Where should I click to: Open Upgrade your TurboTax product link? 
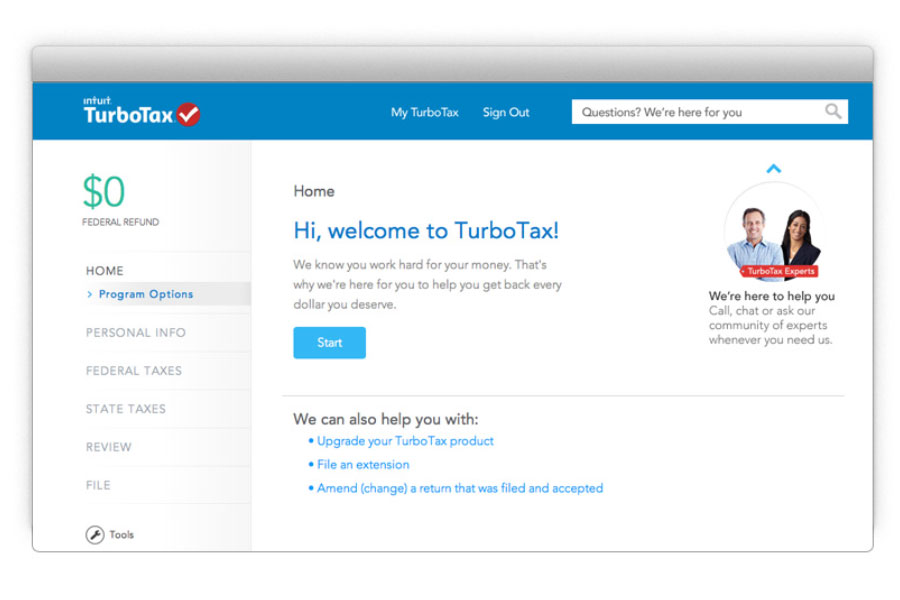tap(405, 441)
